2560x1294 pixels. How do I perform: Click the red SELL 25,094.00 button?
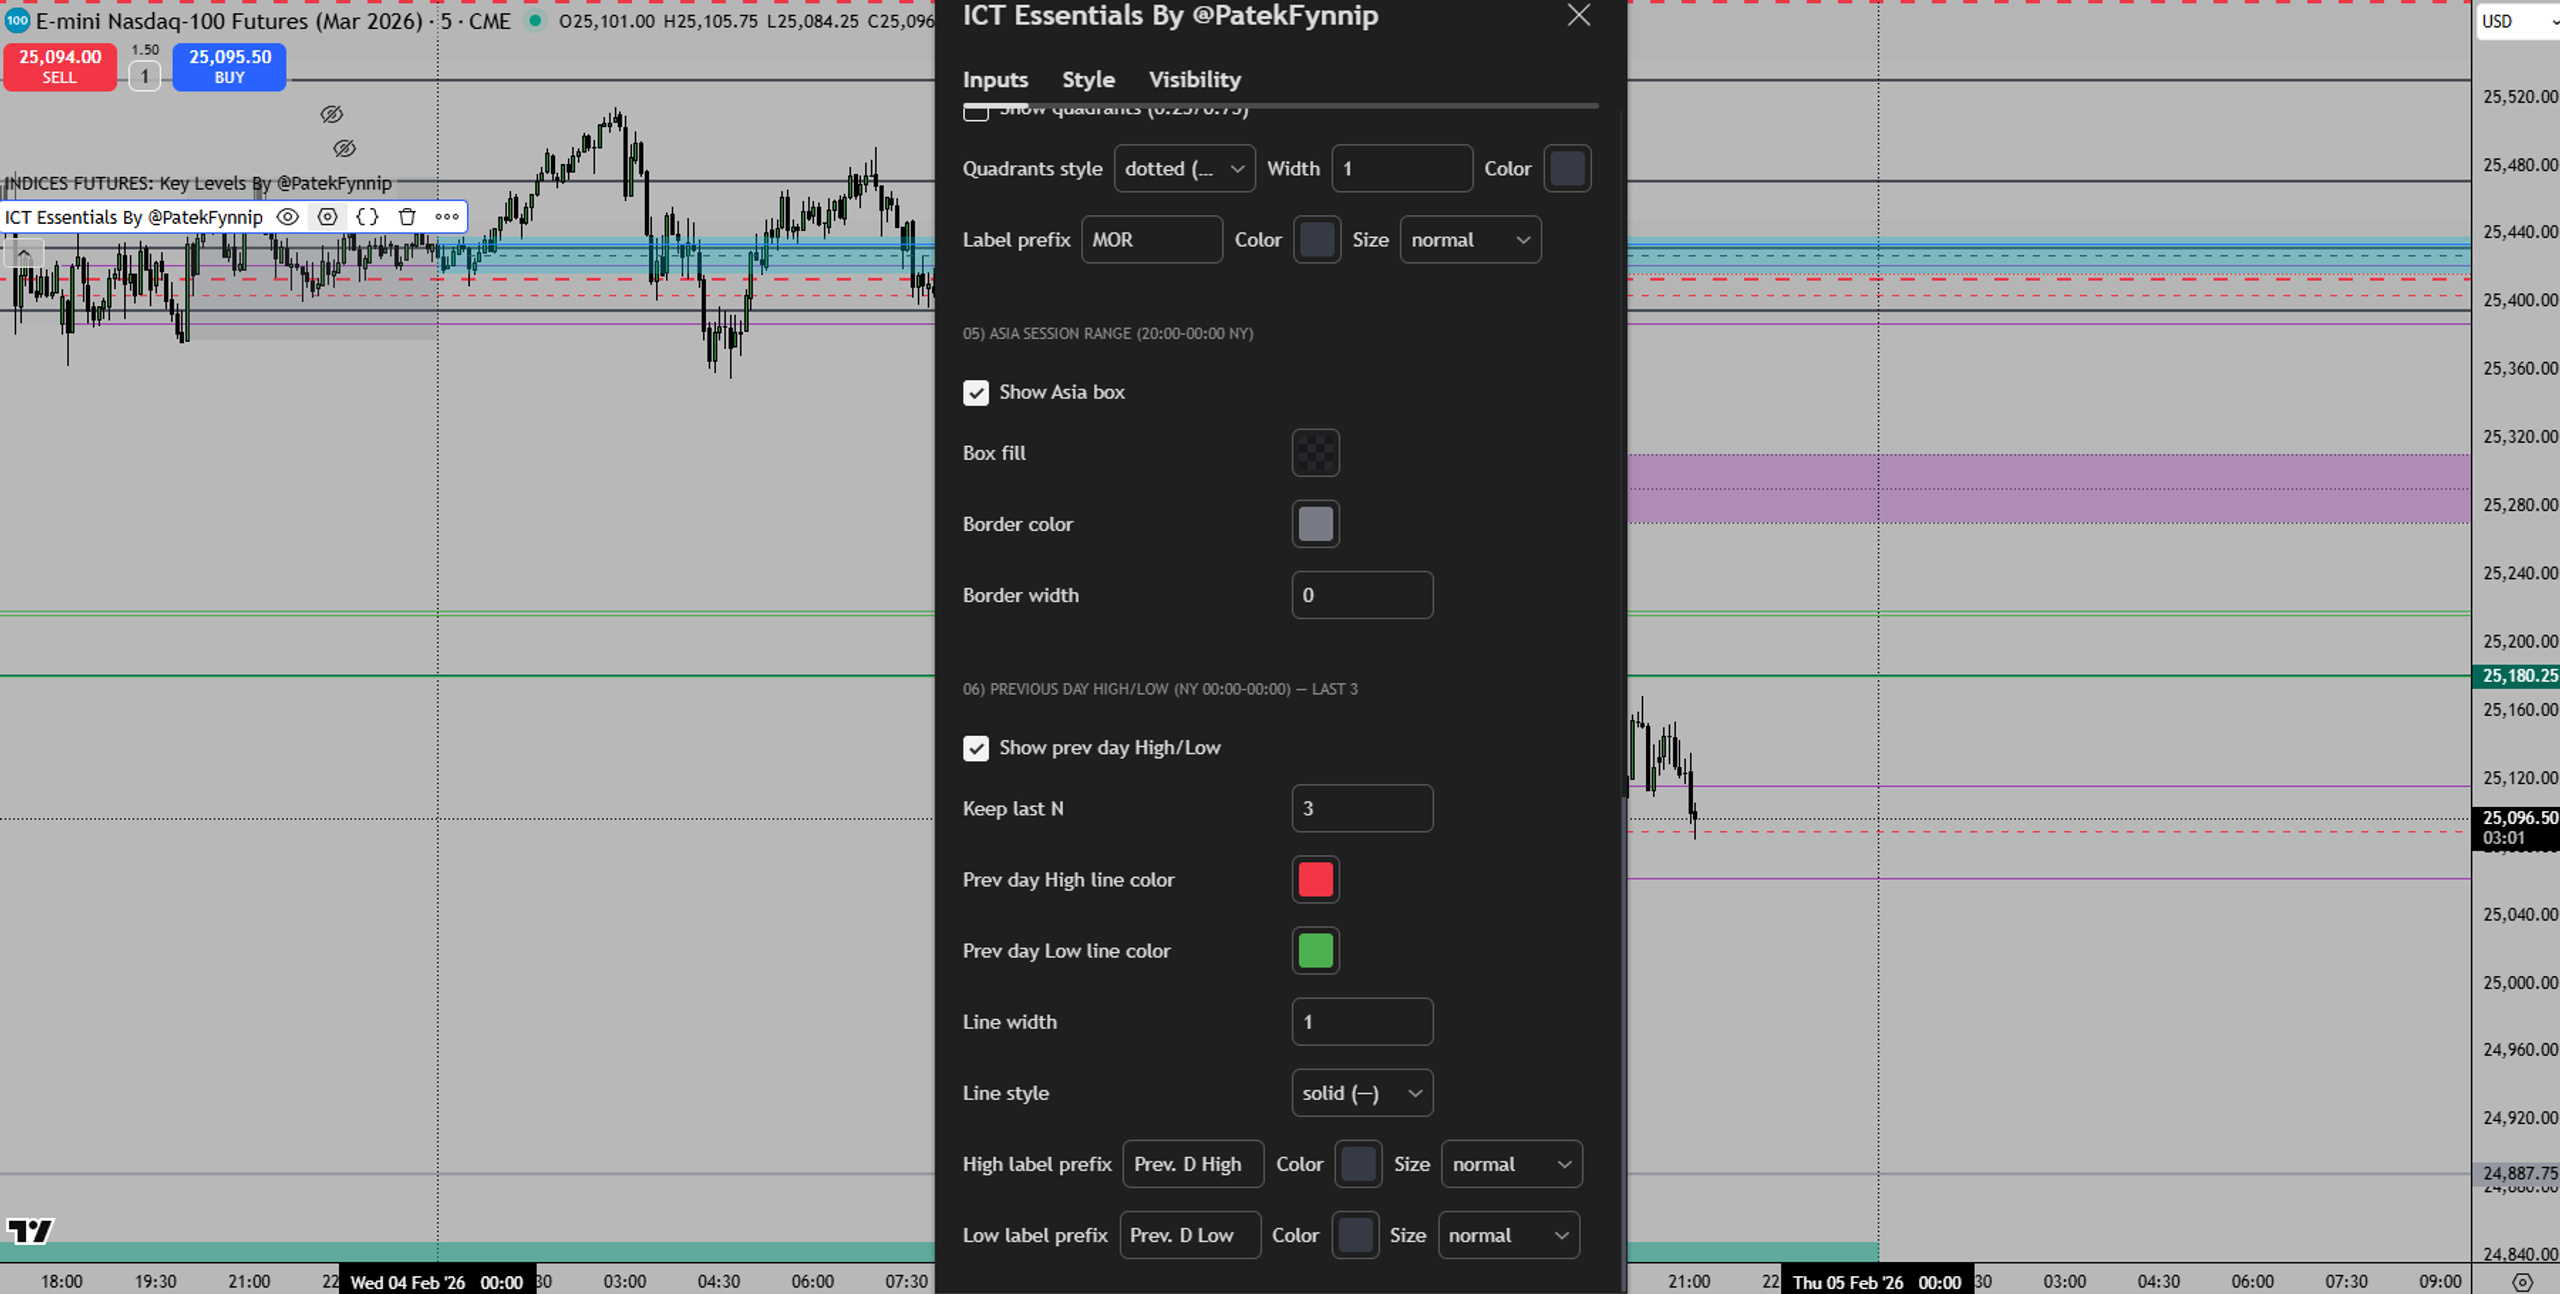pyautogui.click(x=60, y=67)
